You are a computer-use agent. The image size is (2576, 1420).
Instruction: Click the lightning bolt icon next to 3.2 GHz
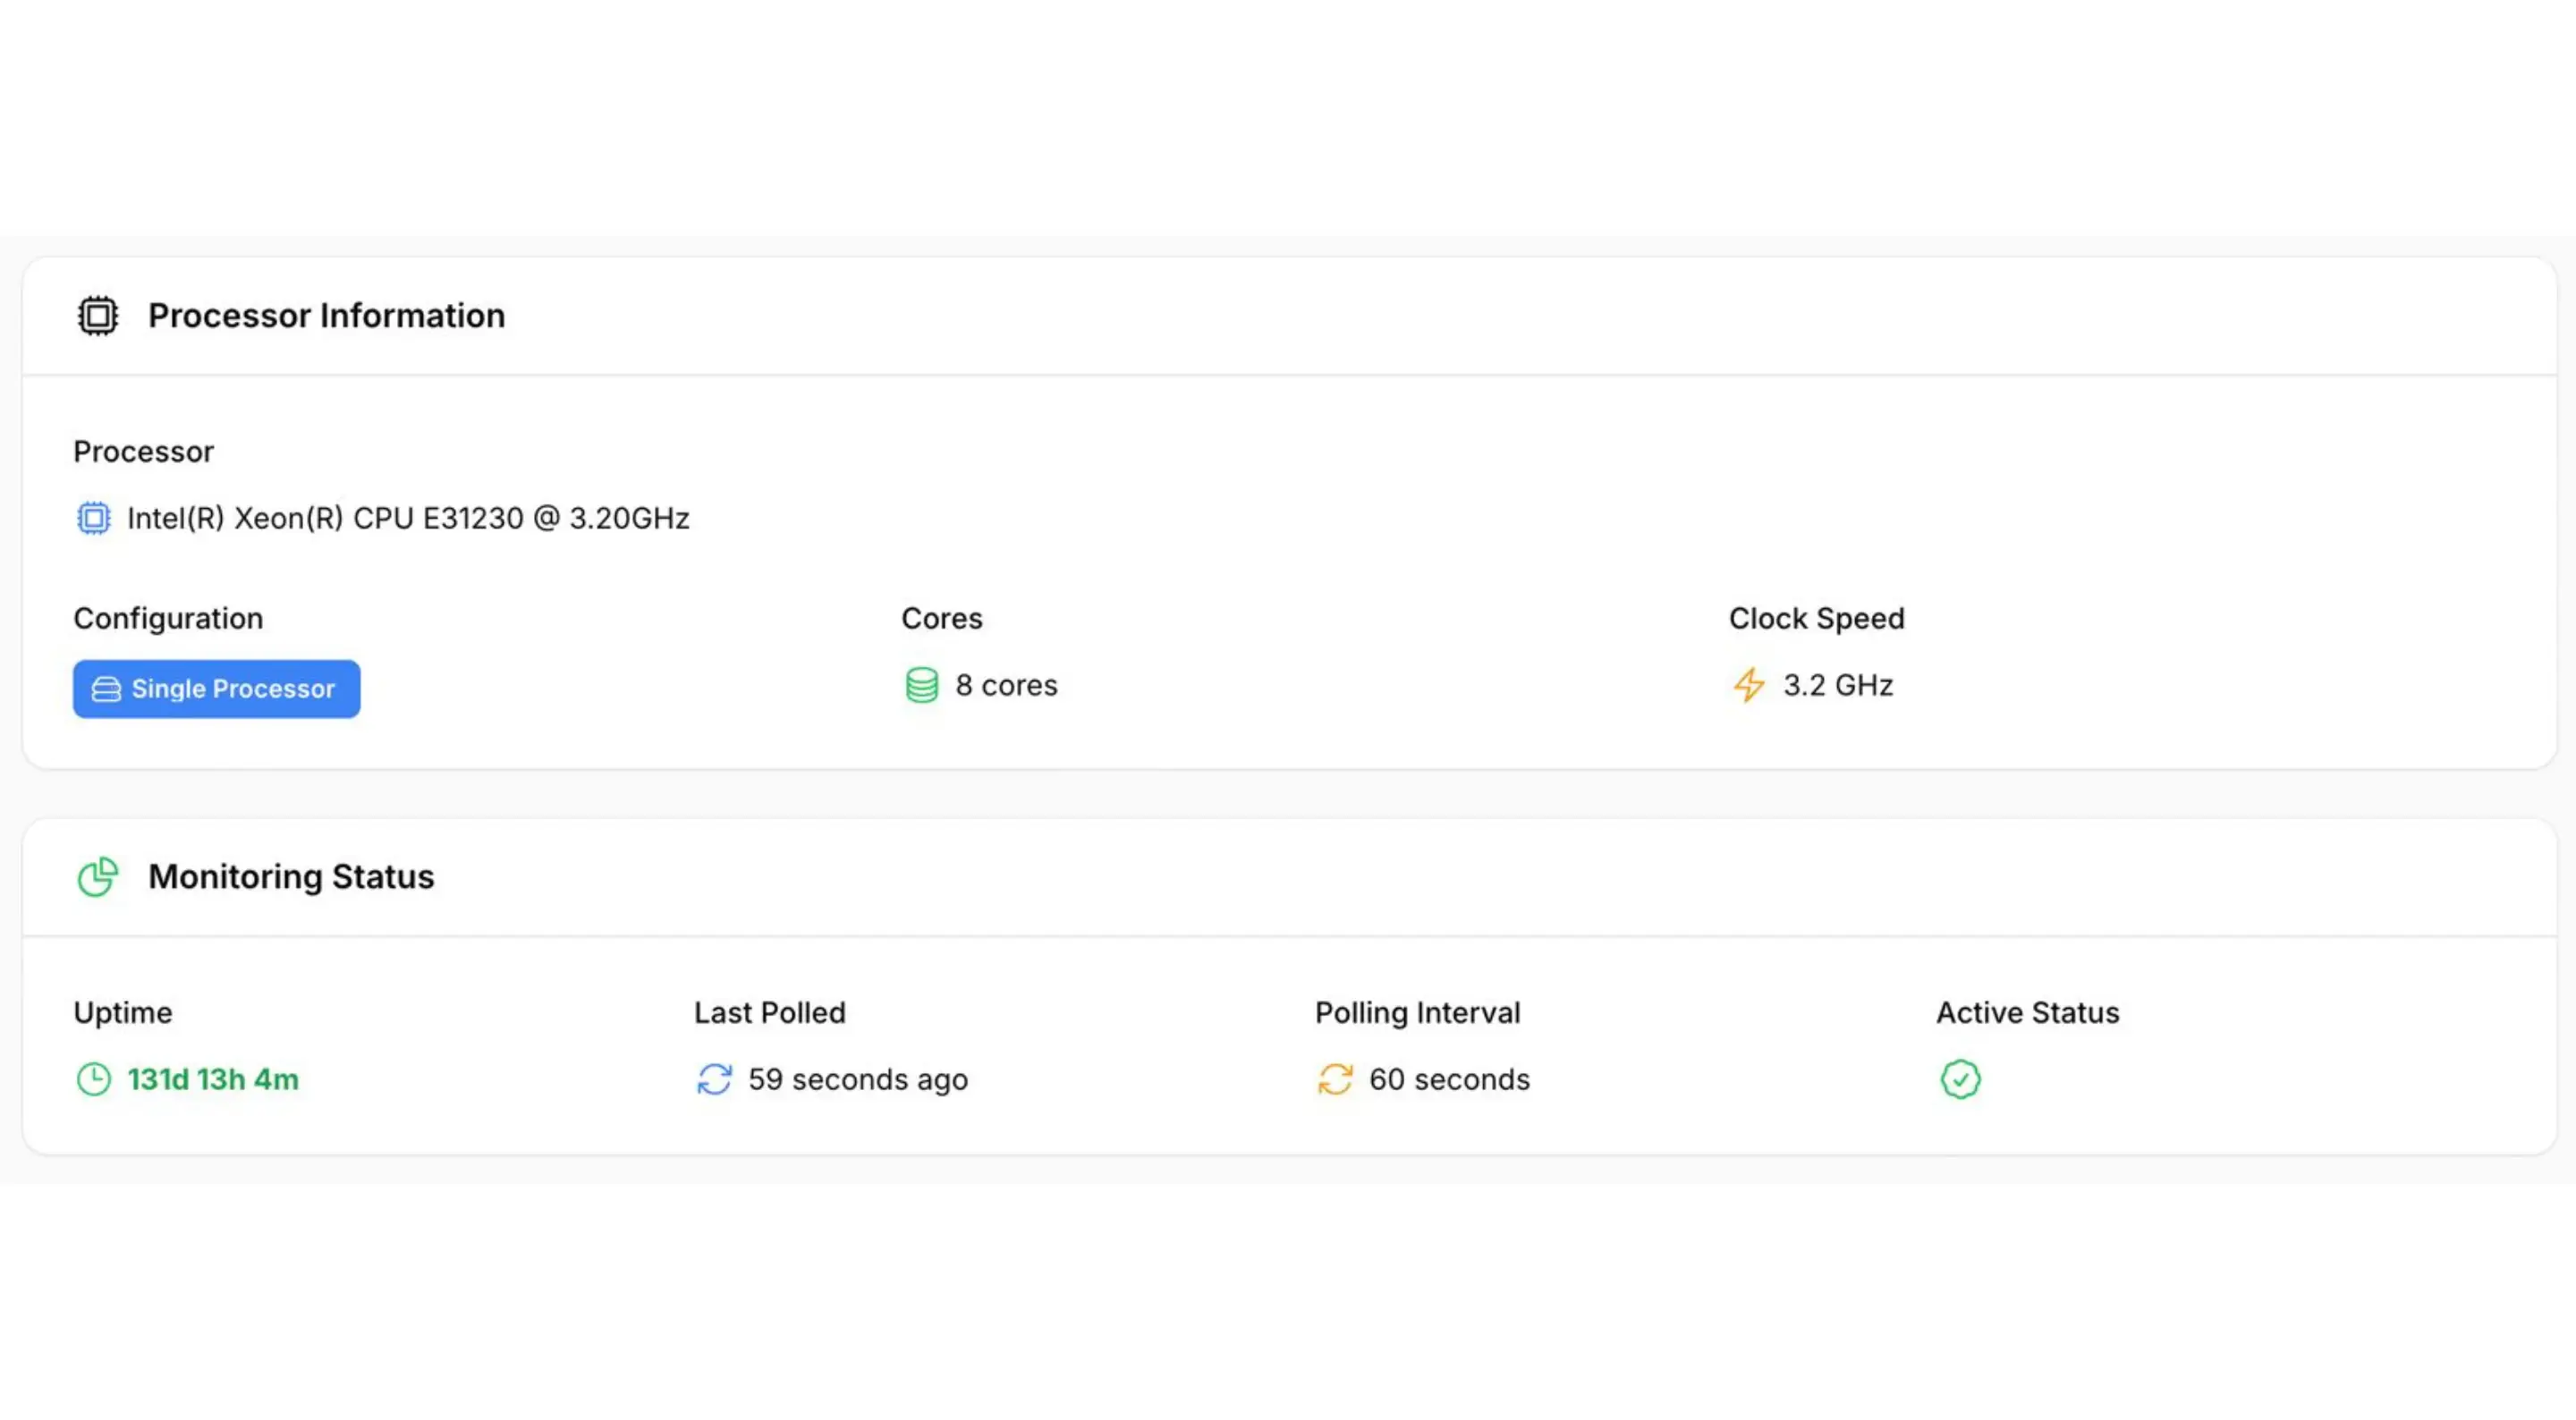pos(1749,686)
